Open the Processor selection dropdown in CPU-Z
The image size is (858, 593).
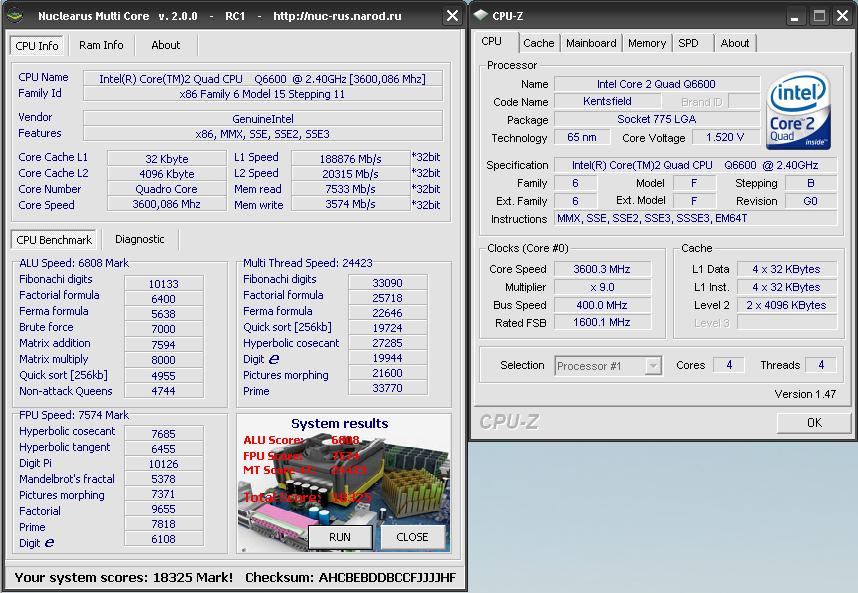coord(653,365)
